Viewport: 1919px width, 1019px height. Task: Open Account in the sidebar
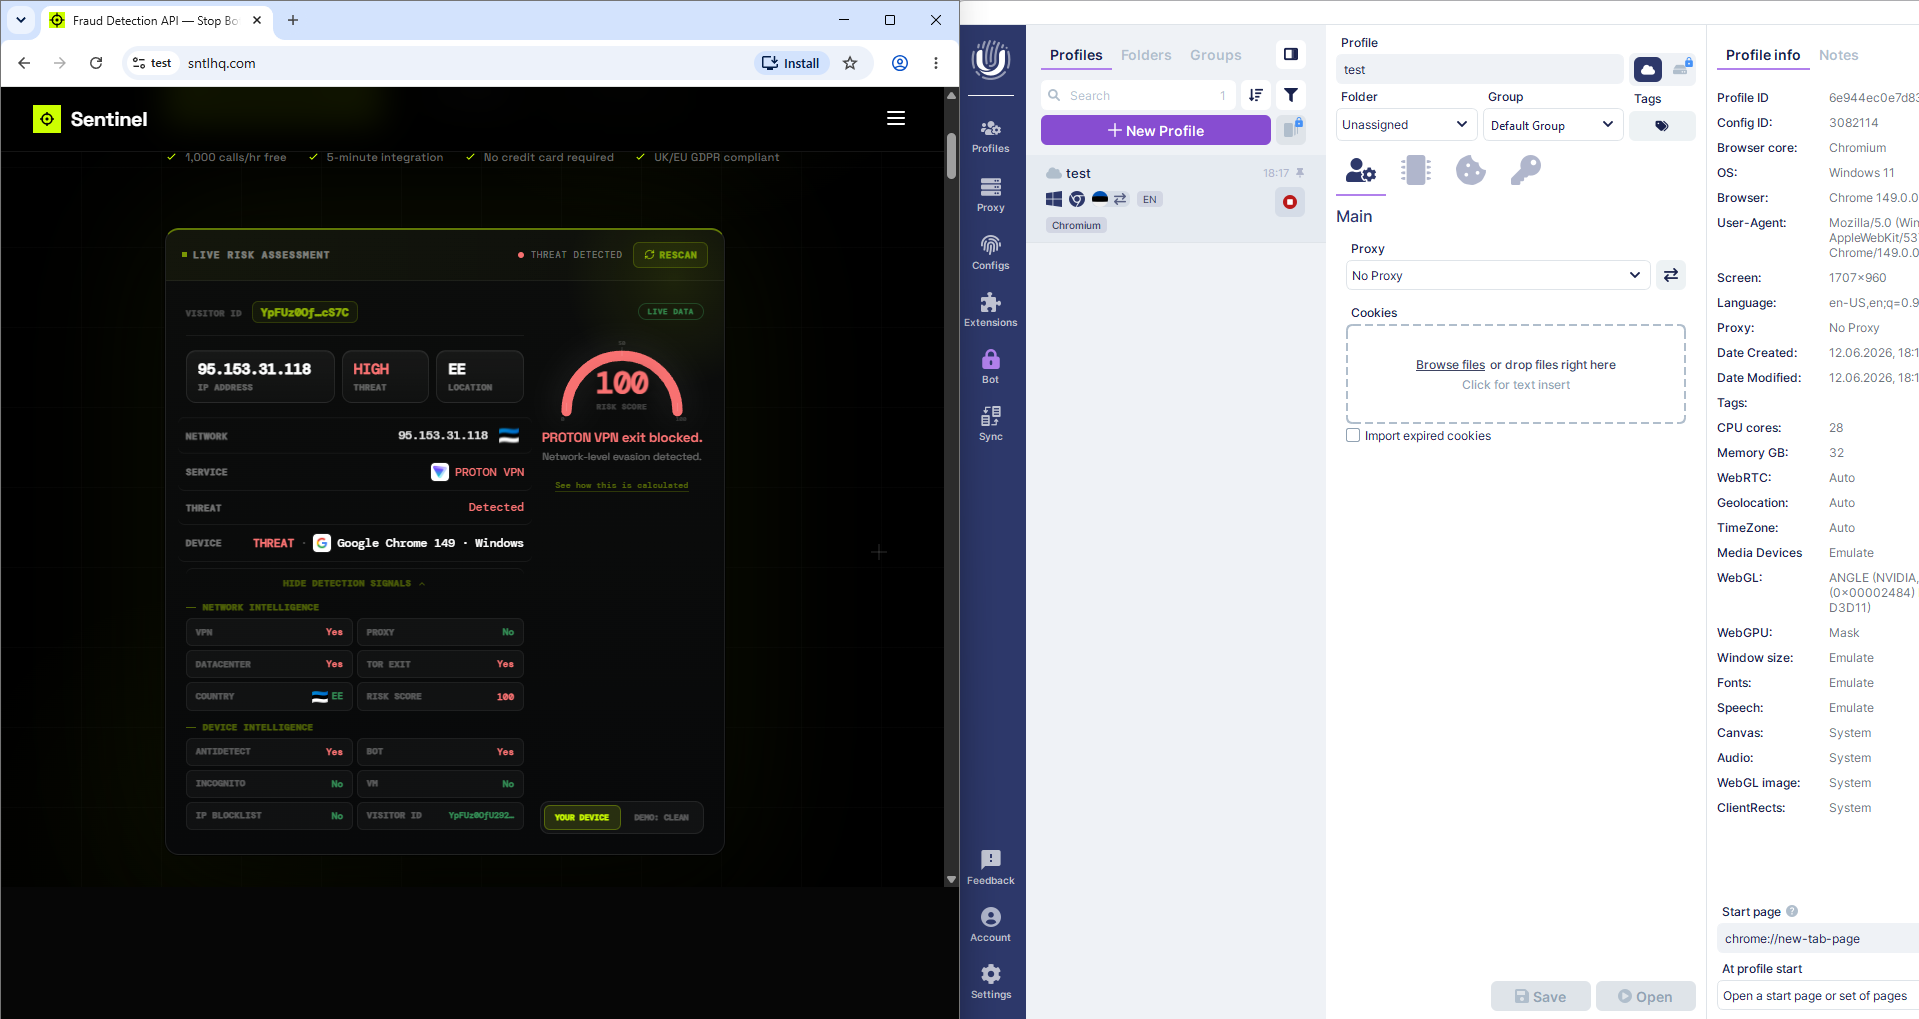pos(990,924)
